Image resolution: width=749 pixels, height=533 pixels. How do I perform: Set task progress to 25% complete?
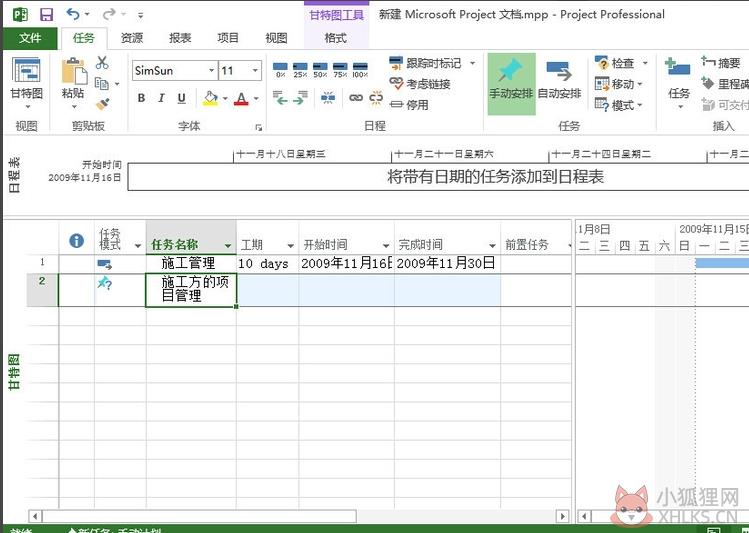[x=300, y=70]
